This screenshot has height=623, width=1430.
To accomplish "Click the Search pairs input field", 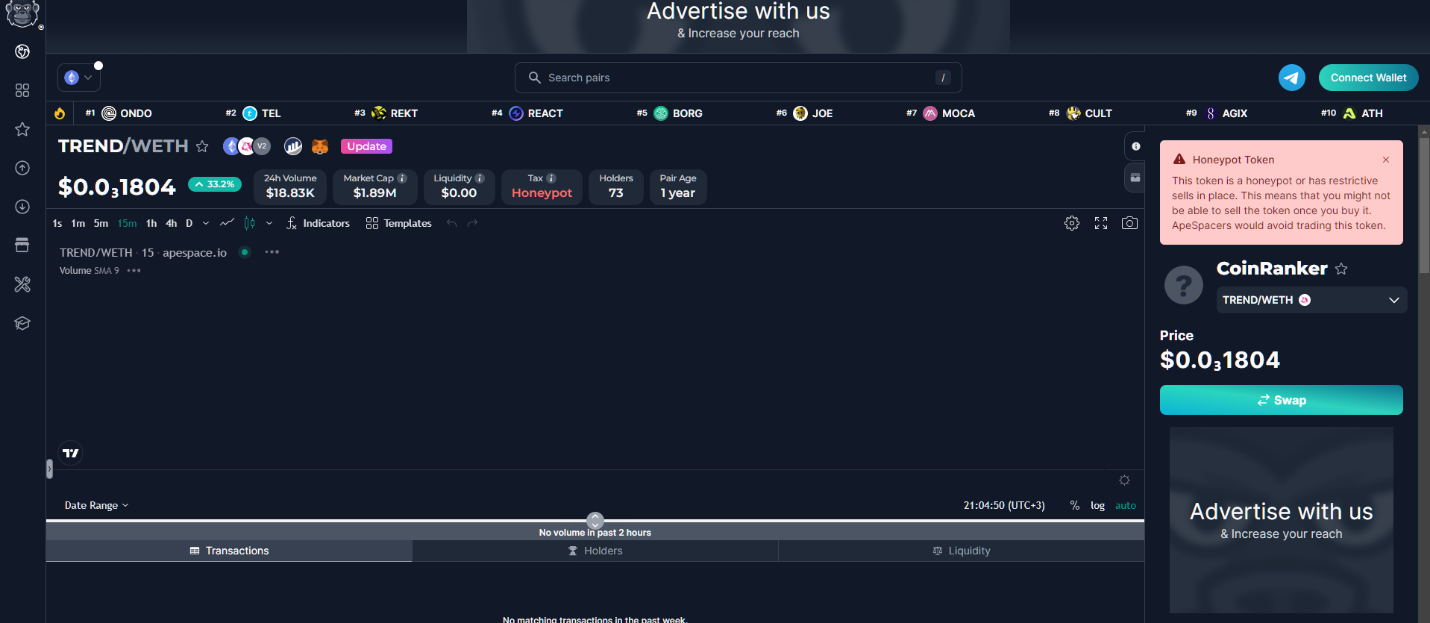I will click(x=738, y=78).
